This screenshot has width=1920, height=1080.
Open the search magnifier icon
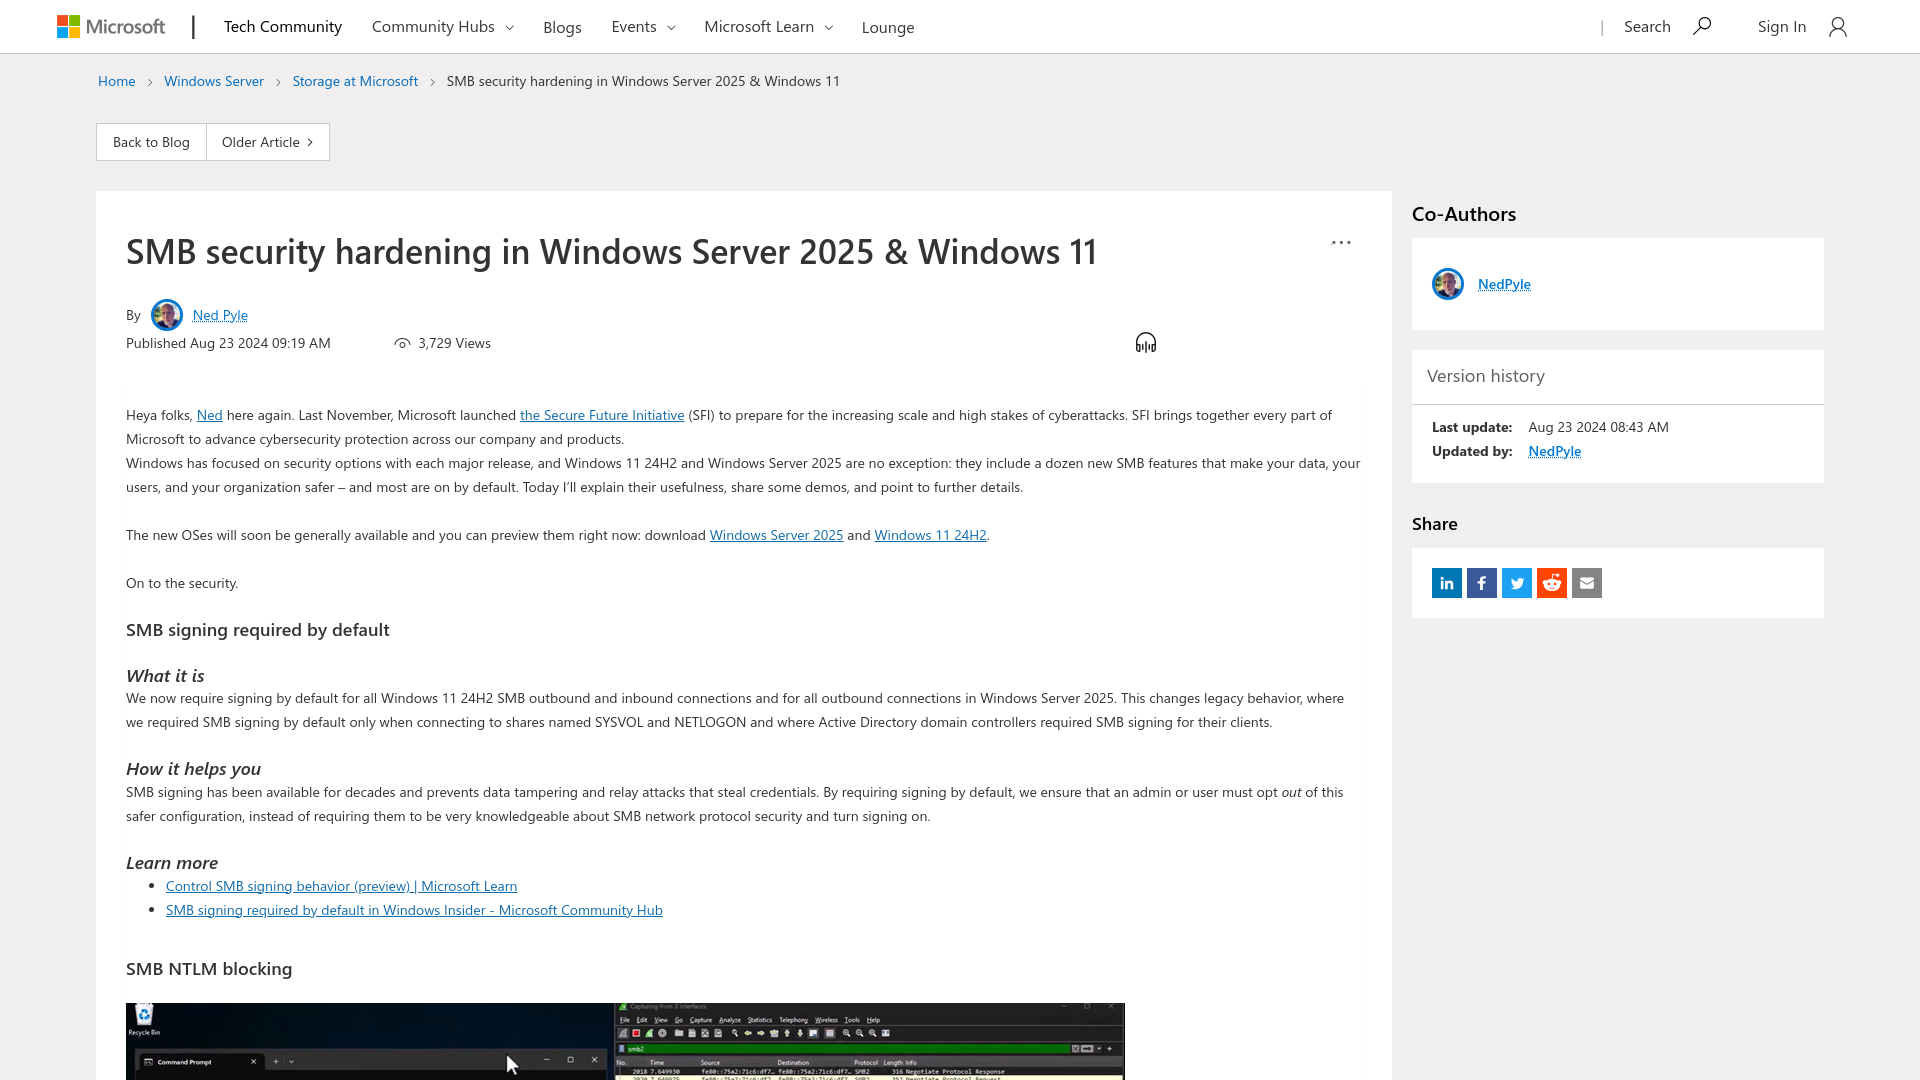1702,26
